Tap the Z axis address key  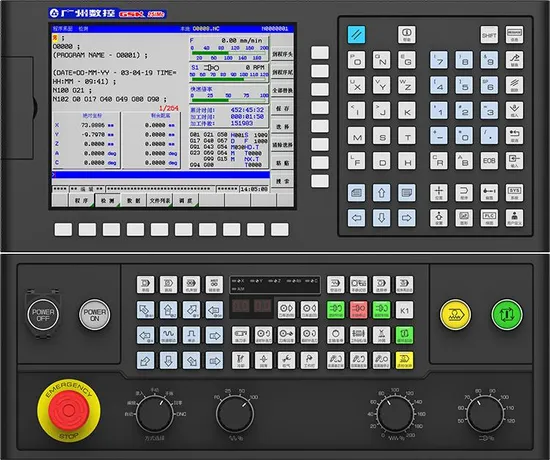(x=407, y=85)
